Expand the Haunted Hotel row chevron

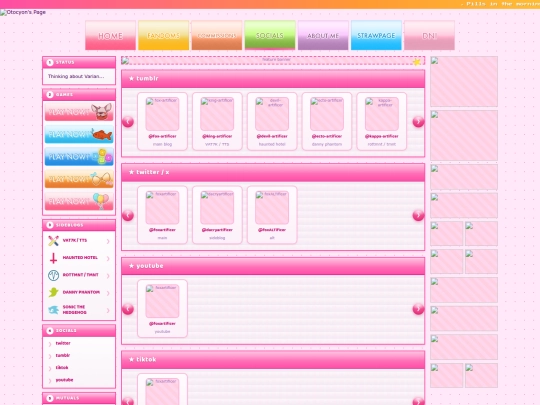(x=108, y=258)
